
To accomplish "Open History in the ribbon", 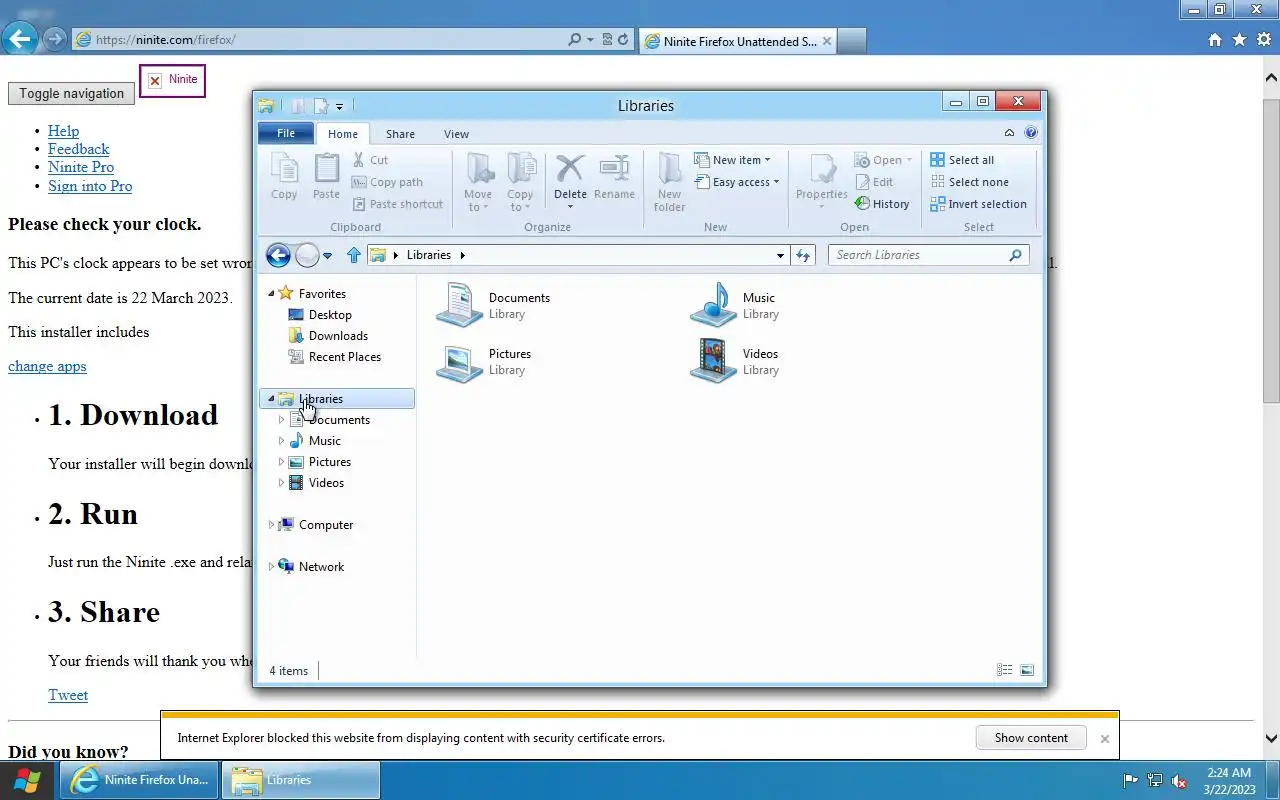I will tap(882, 204).
